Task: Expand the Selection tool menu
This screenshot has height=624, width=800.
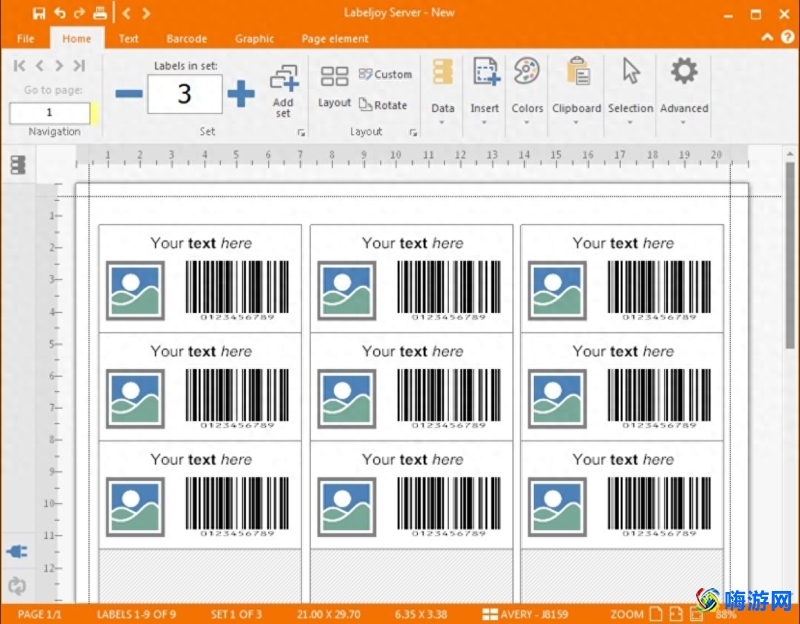Action: [631, 92]
